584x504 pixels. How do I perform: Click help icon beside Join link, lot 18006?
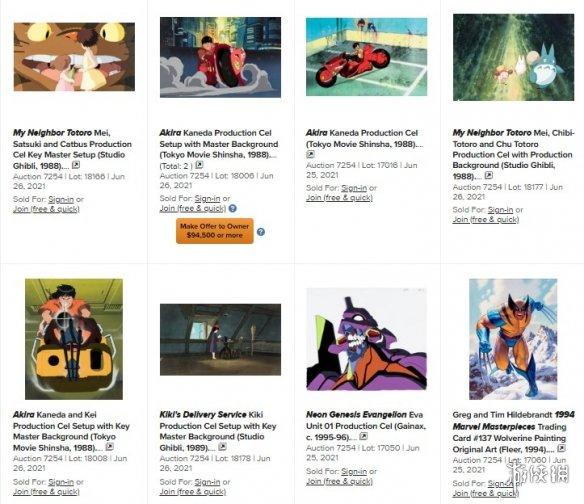[233, 208]
